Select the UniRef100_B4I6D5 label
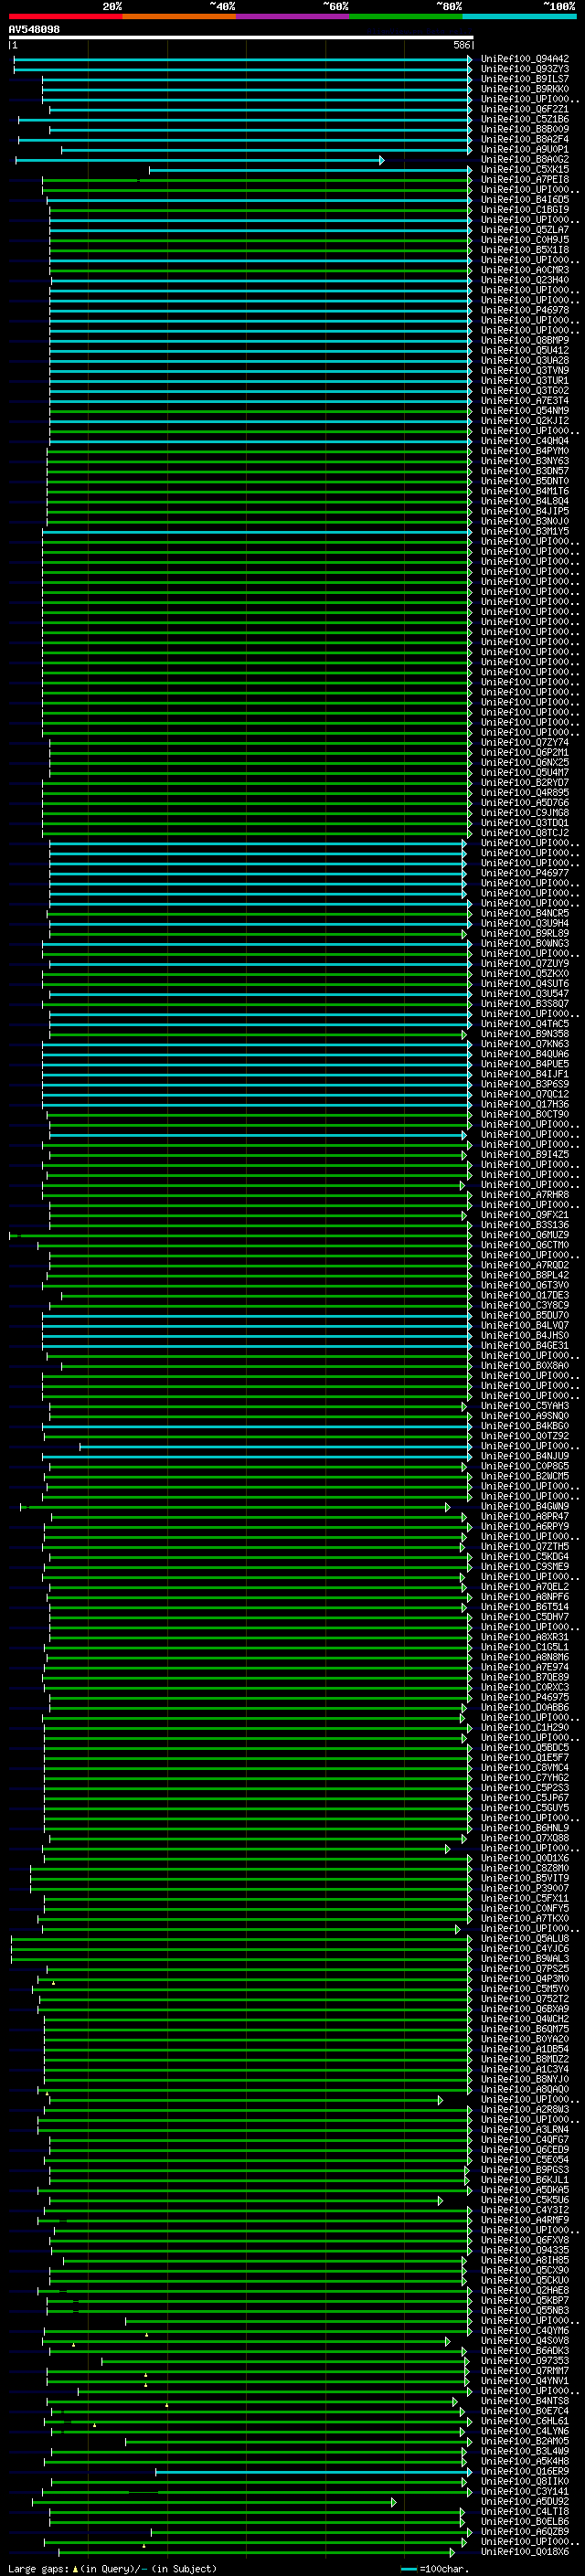This screenshot has height=2576, width=585. 524,200
